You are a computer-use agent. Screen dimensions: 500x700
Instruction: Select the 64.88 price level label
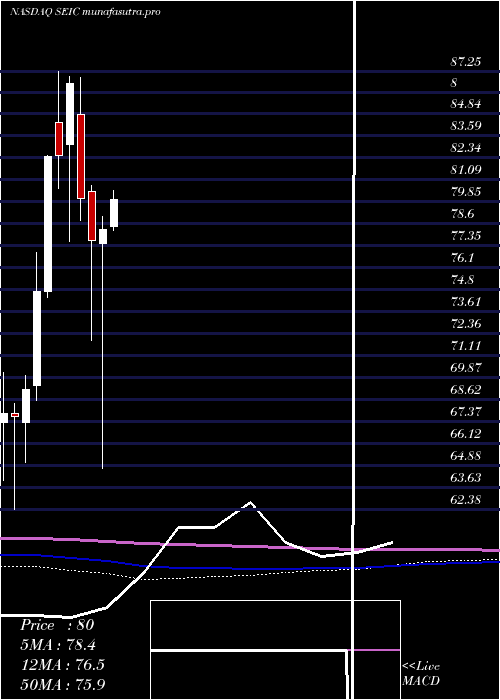pyautogui.click(x=466, y=456)
